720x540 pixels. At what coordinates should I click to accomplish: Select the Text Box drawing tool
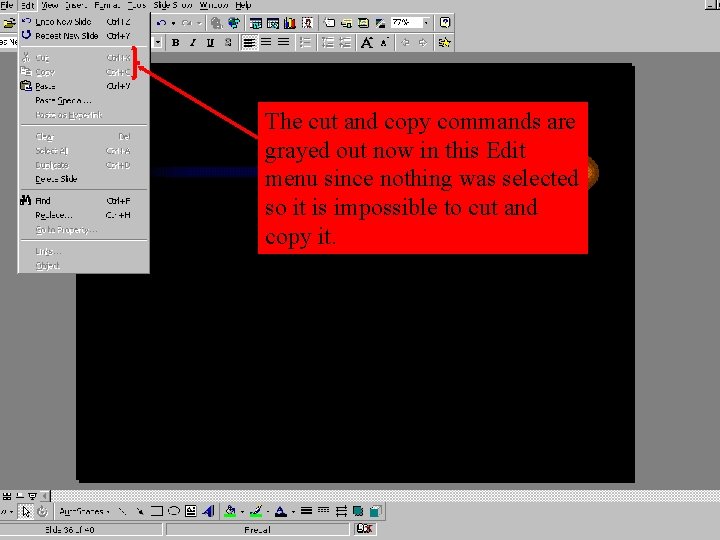191,511
